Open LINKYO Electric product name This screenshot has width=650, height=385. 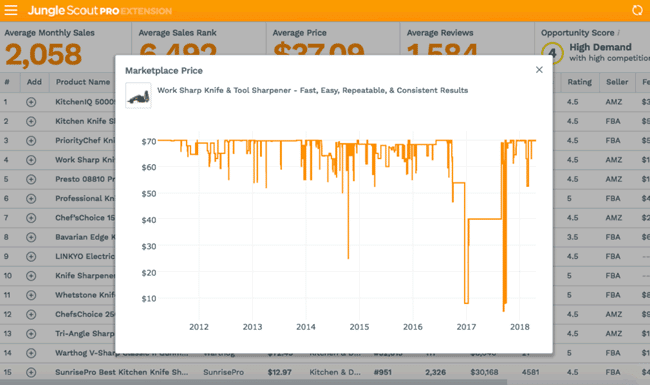[x=85, y=257]
